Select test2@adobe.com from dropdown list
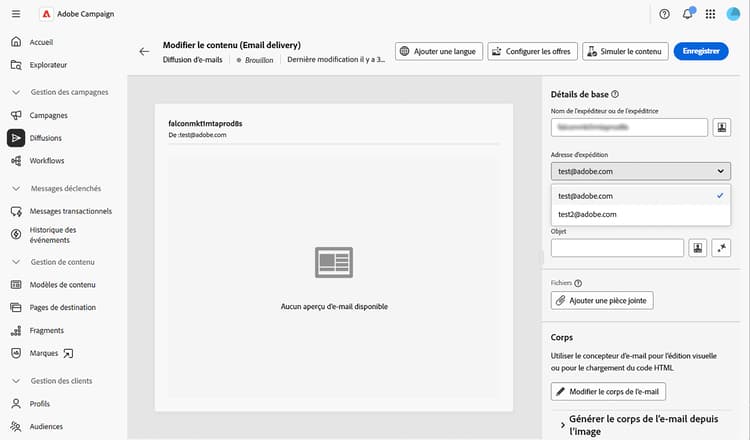750x440 pixels. pos(640,214)
